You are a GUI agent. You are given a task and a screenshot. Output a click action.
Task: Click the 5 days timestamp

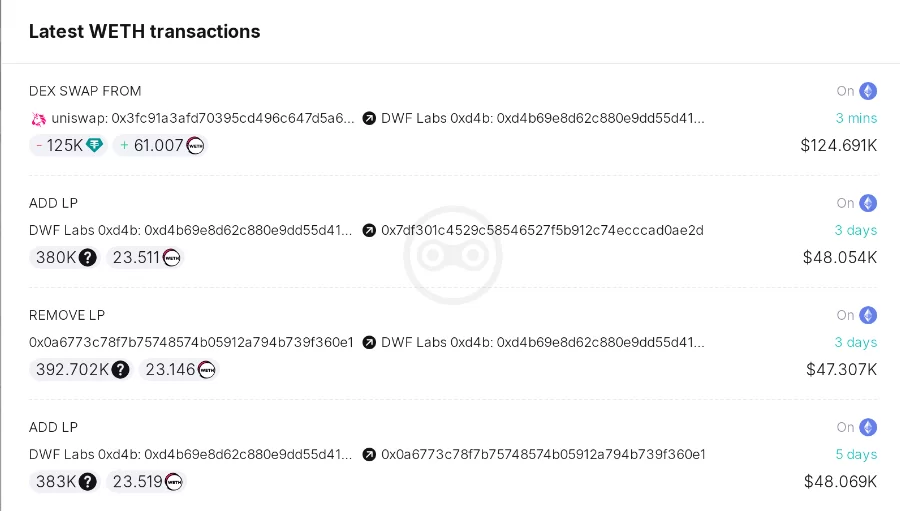tap(856, 454)
